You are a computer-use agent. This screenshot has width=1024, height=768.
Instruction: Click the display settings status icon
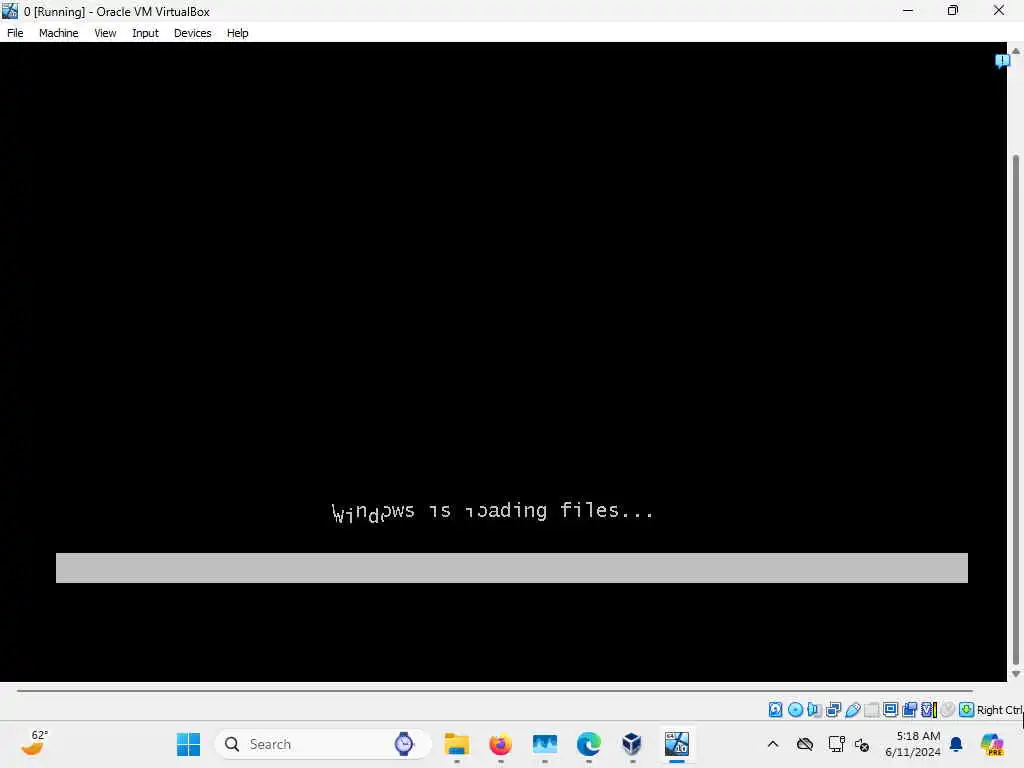coord(890,709)
